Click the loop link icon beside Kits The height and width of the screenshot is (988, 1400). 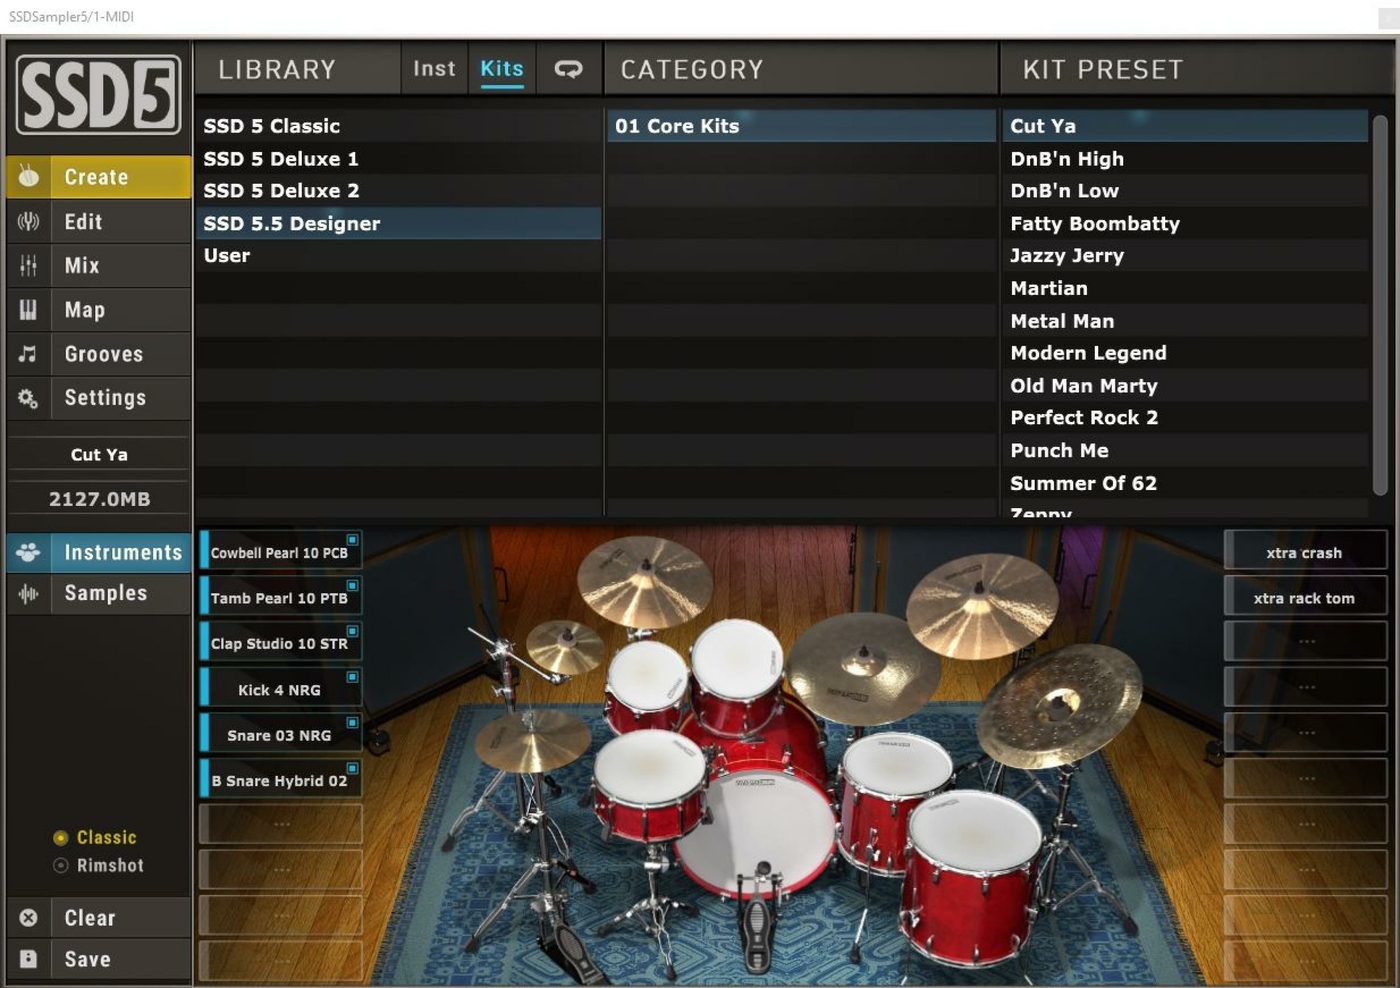[x=568, y=69]
